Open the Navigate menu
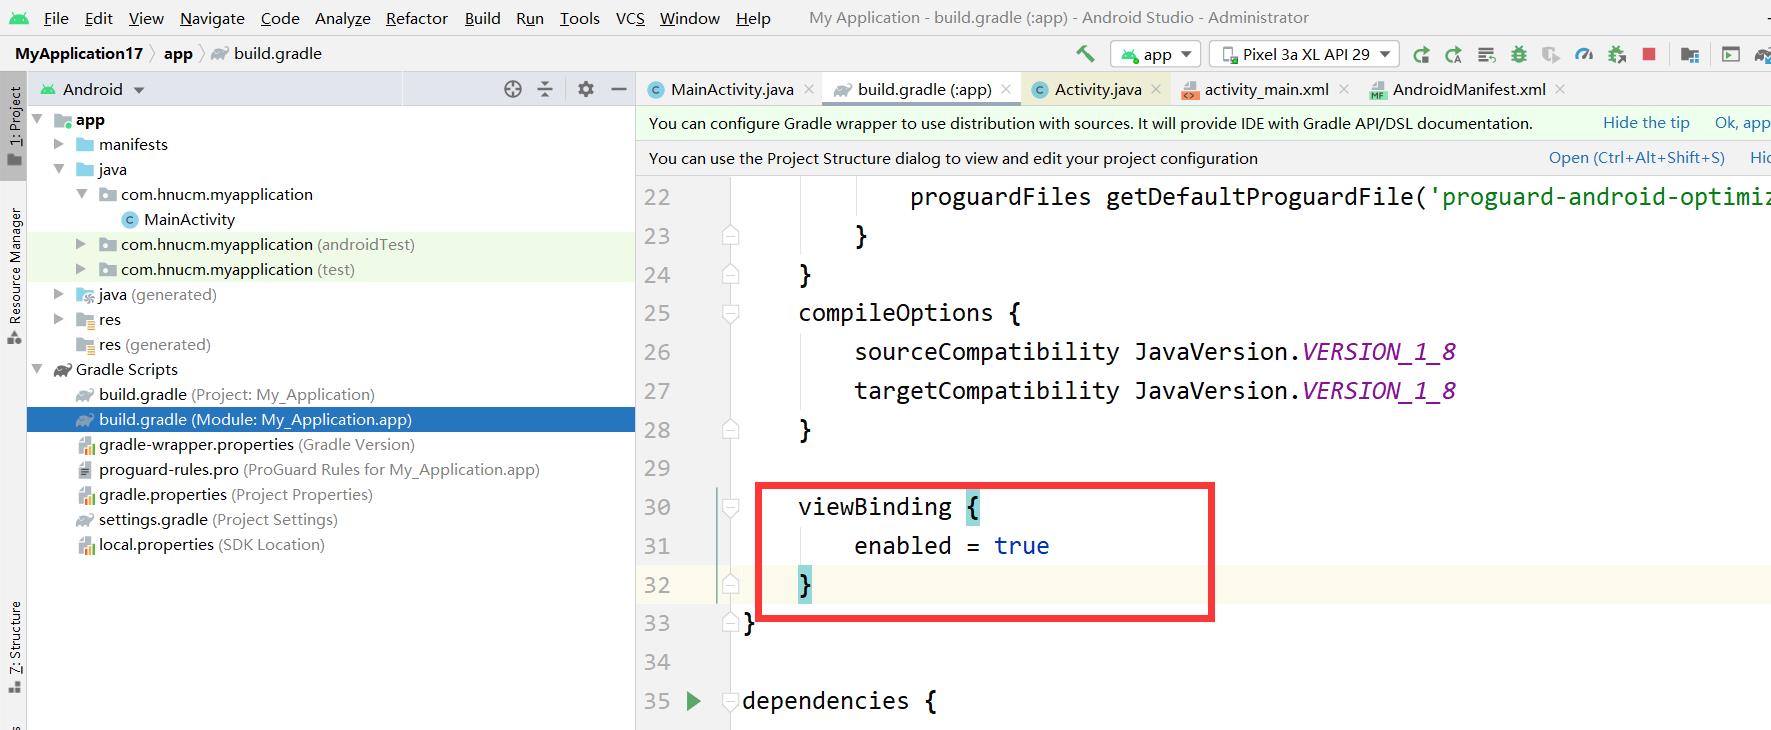1771x730 pixels. [212, 18]
